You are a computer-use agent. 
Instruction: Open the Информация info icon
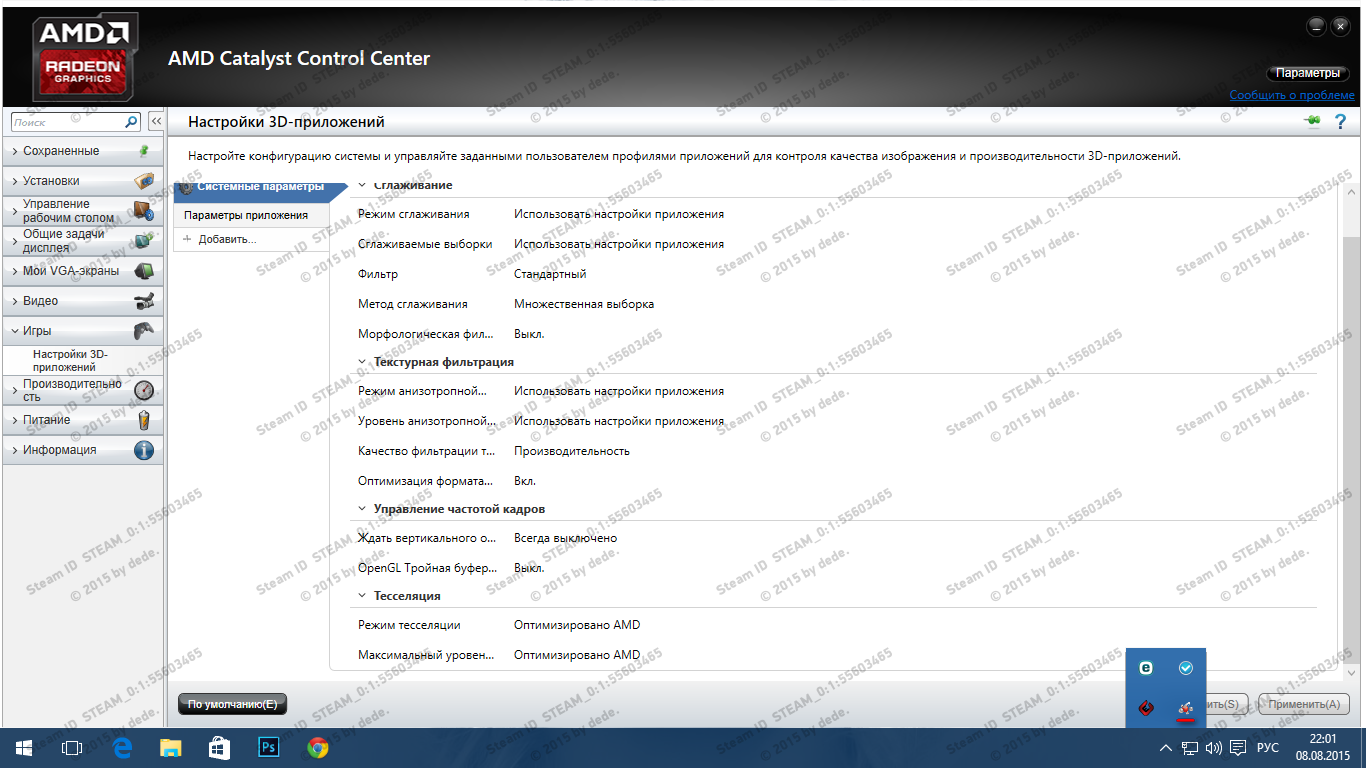pos(144,450)
